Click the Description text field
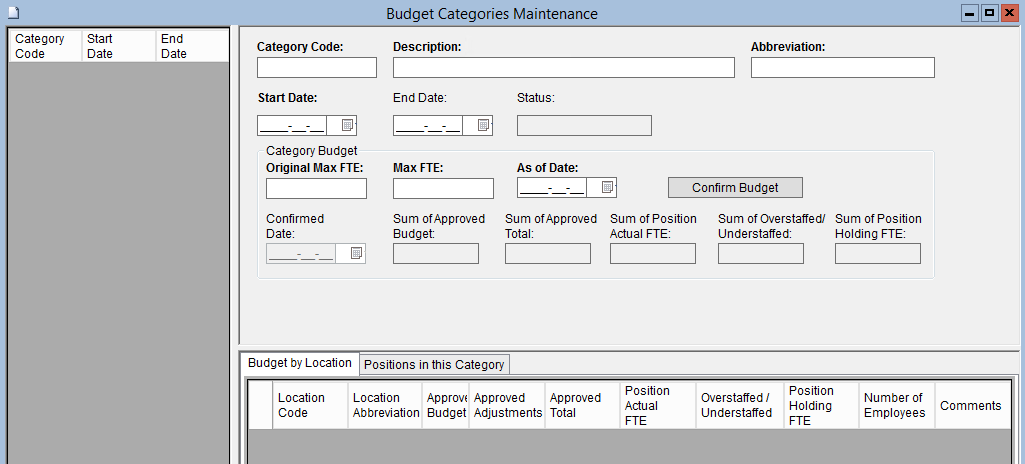Screen dimensions: 1025x464 [563, 68]
